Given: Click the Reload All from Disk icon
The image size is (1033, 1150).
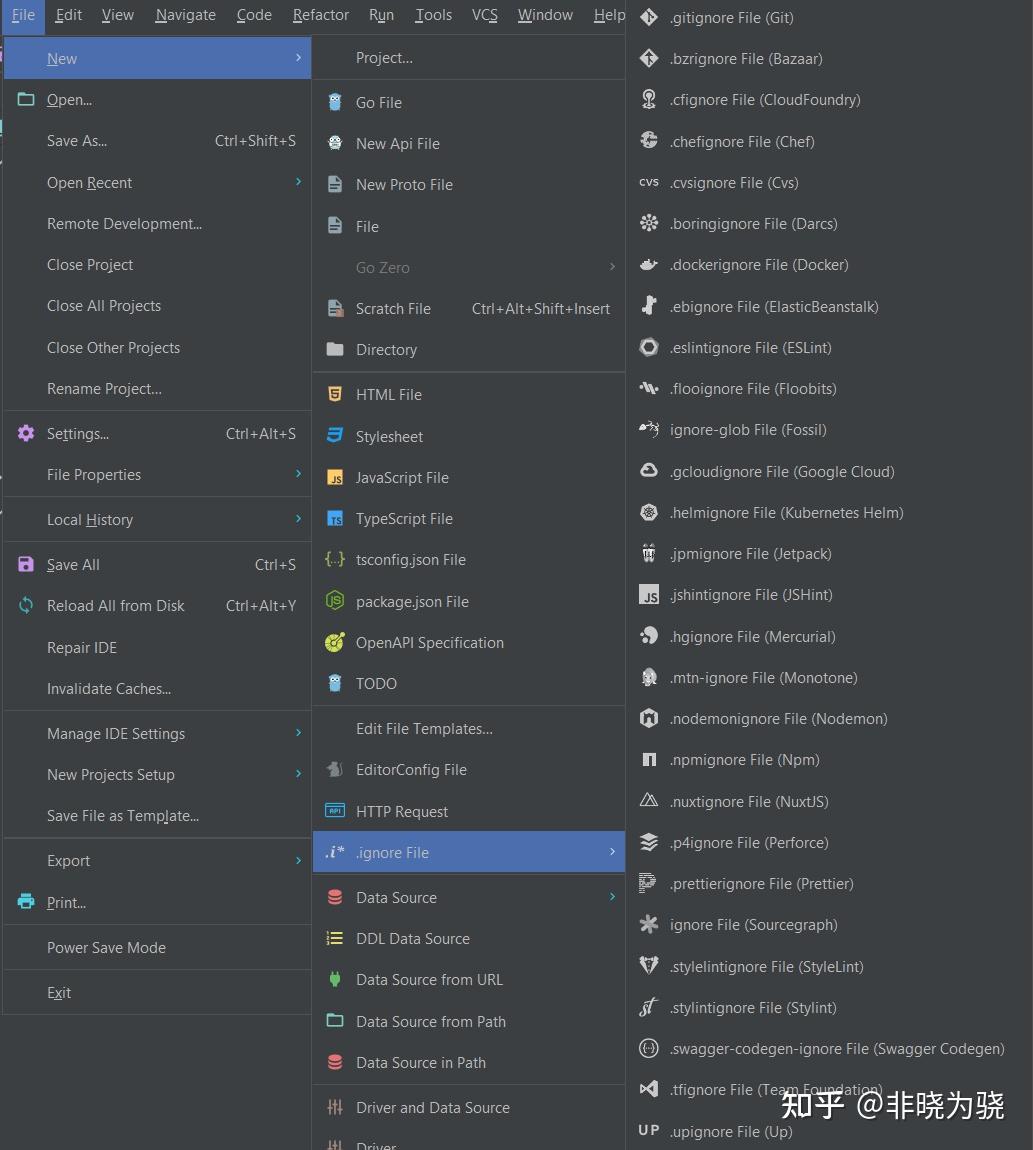Looking at the screenshot, I should 26,605.
